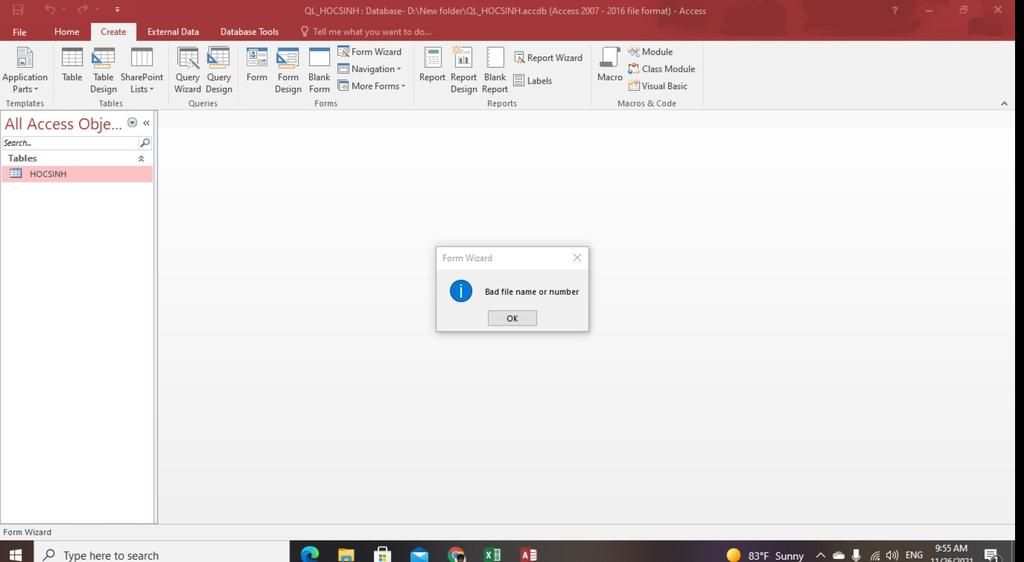This screenshot has width=1024, height=562.
Task: Start the Report Wizard
Action: point(548,57)
